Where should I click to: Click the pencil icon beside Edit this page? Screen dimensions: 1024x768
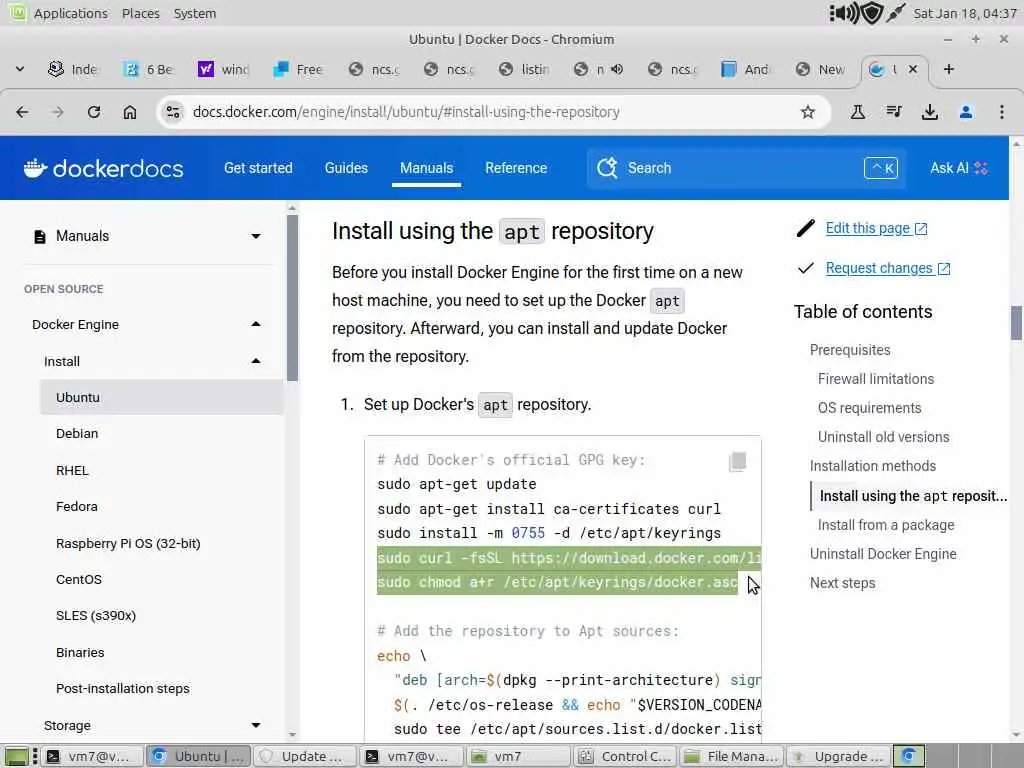806,229
